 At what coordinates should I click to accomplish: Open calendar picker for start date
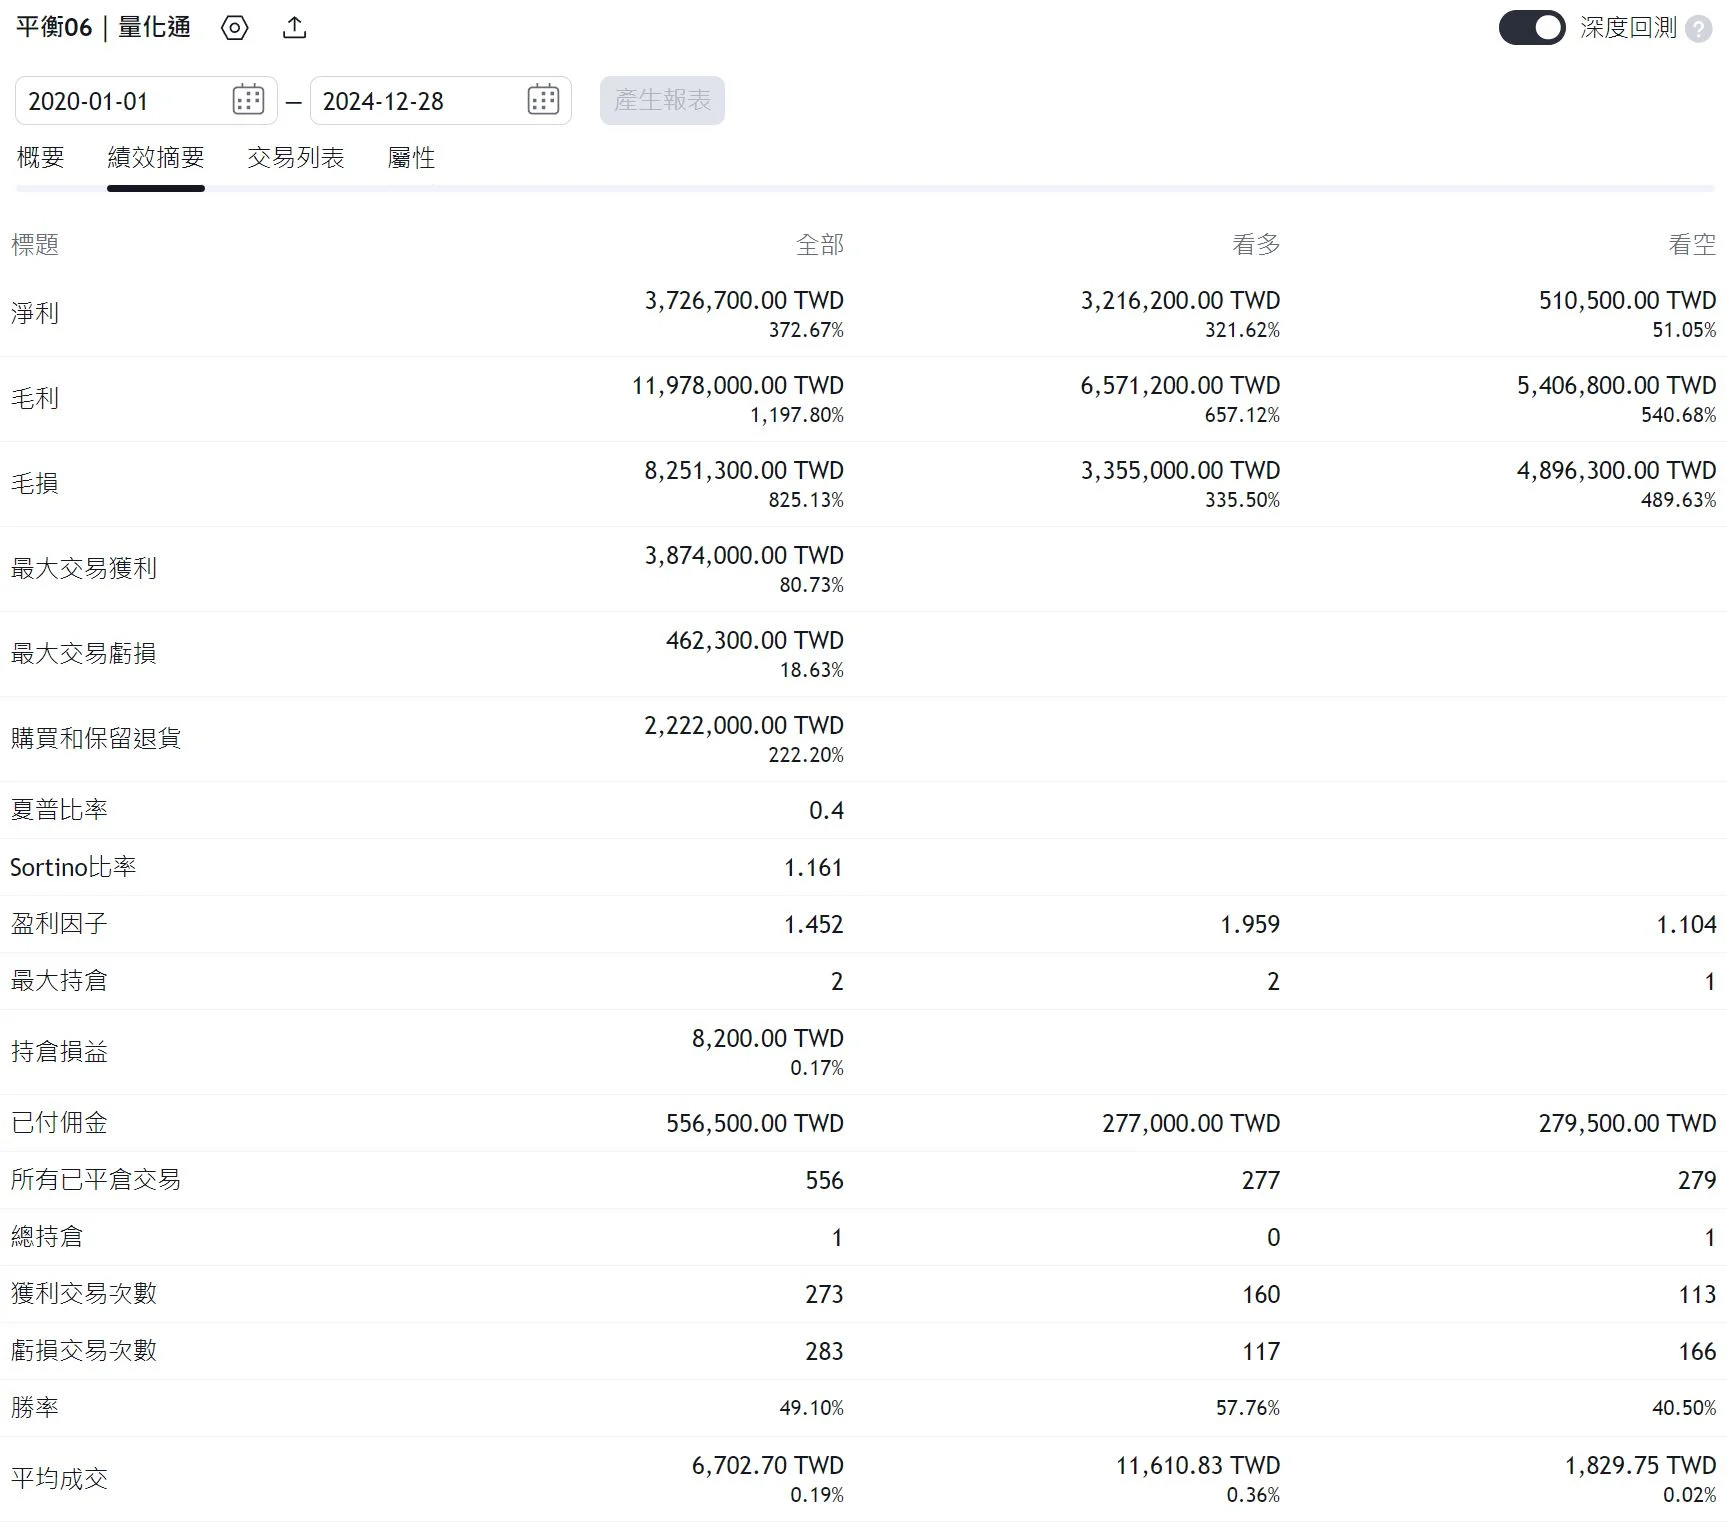[248, 100]
